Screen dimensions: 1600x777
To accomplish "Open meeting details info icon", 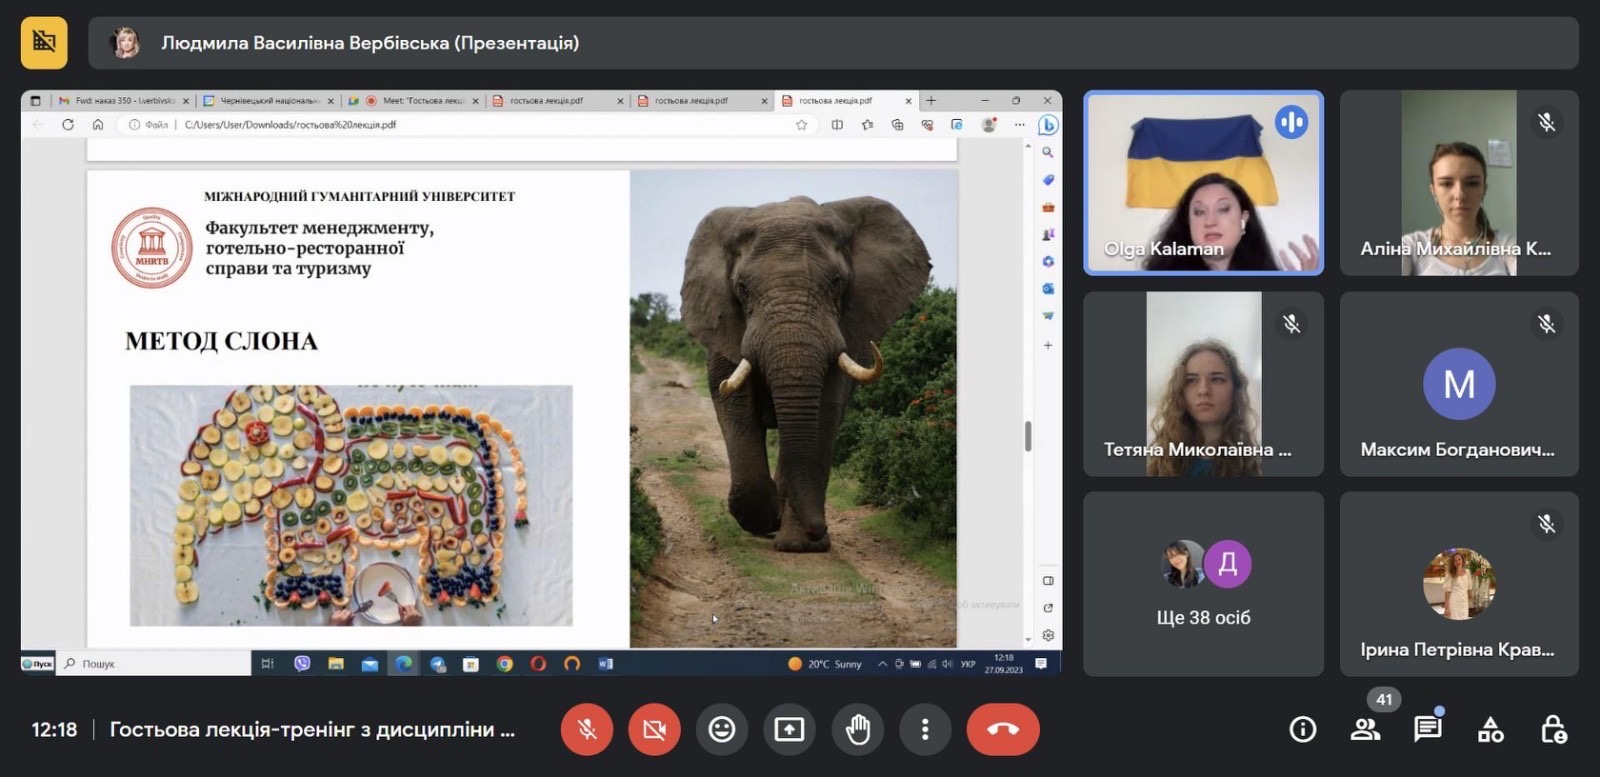I will point(1303,730).
